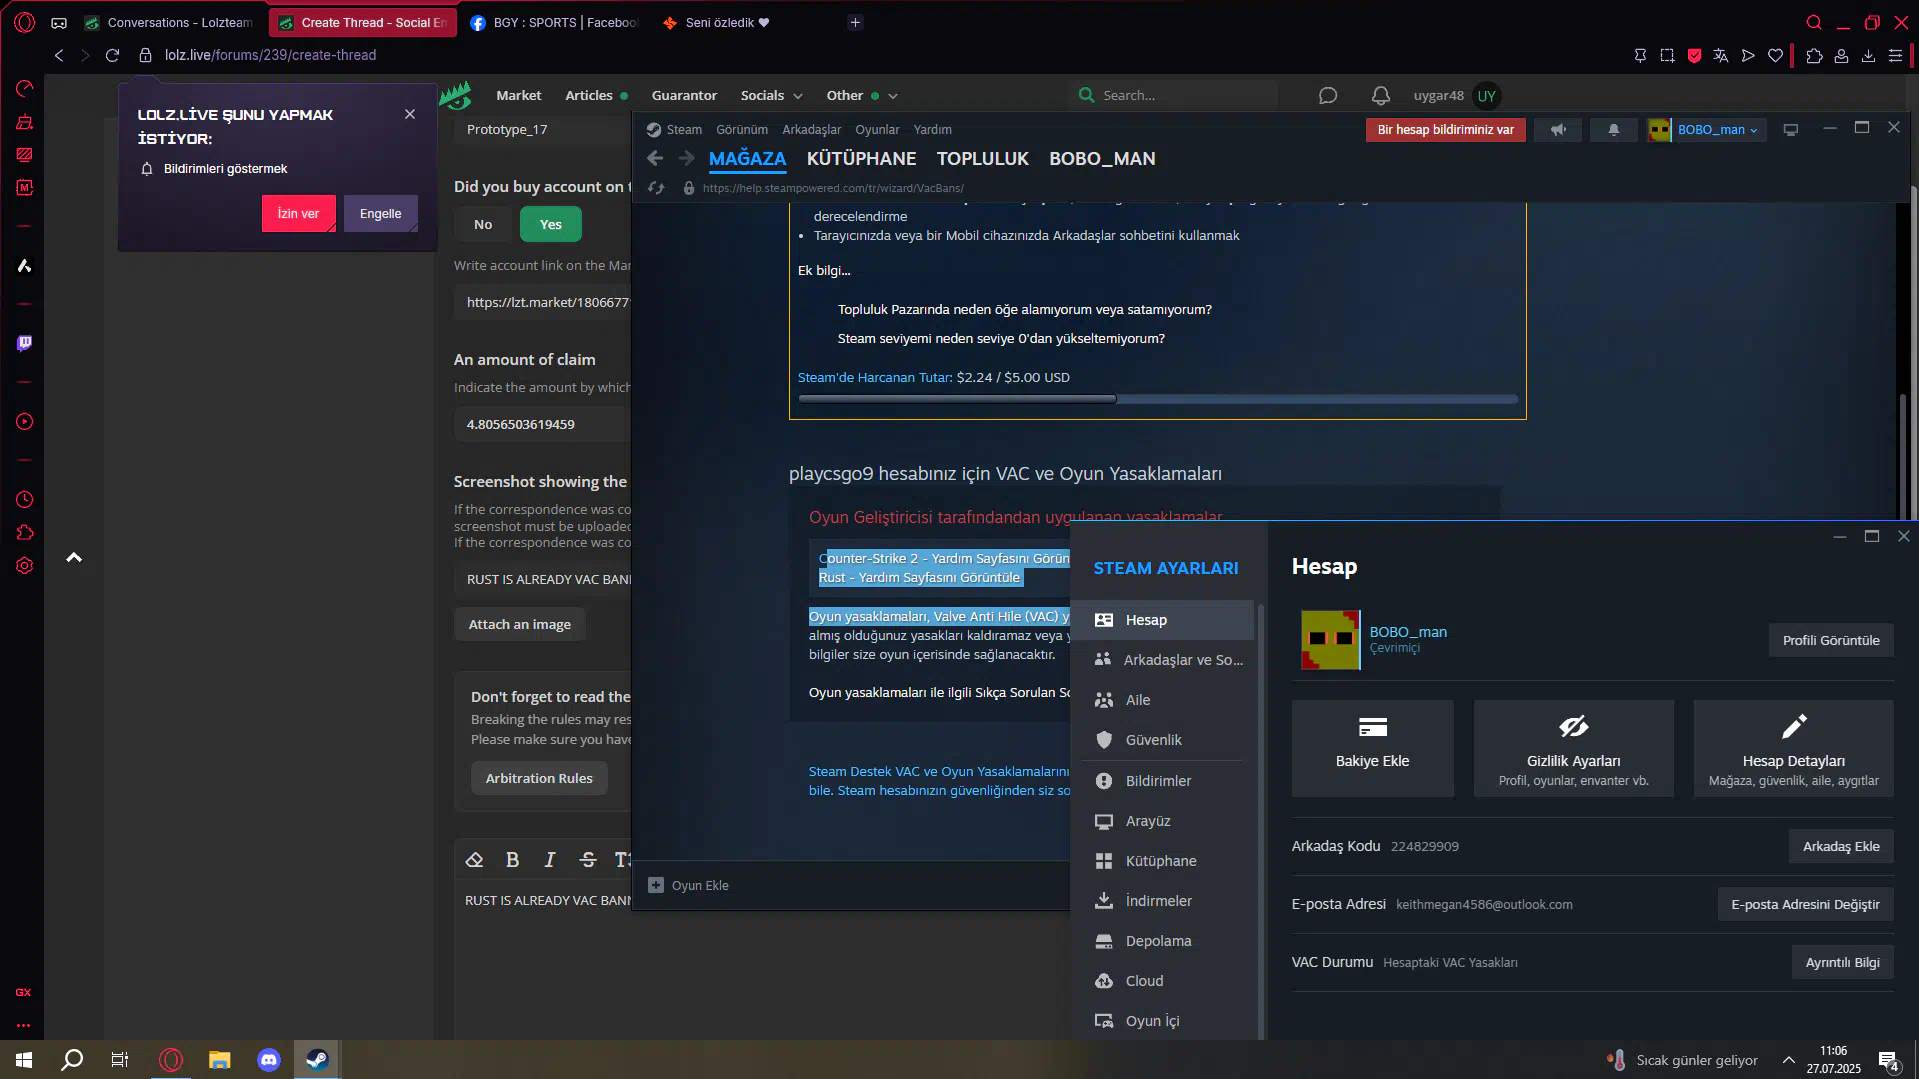This screenshot has height=1079, width=1919.
Task: Switch to BGY : SPORTS Facebook tab
Action: coord(553,23)
